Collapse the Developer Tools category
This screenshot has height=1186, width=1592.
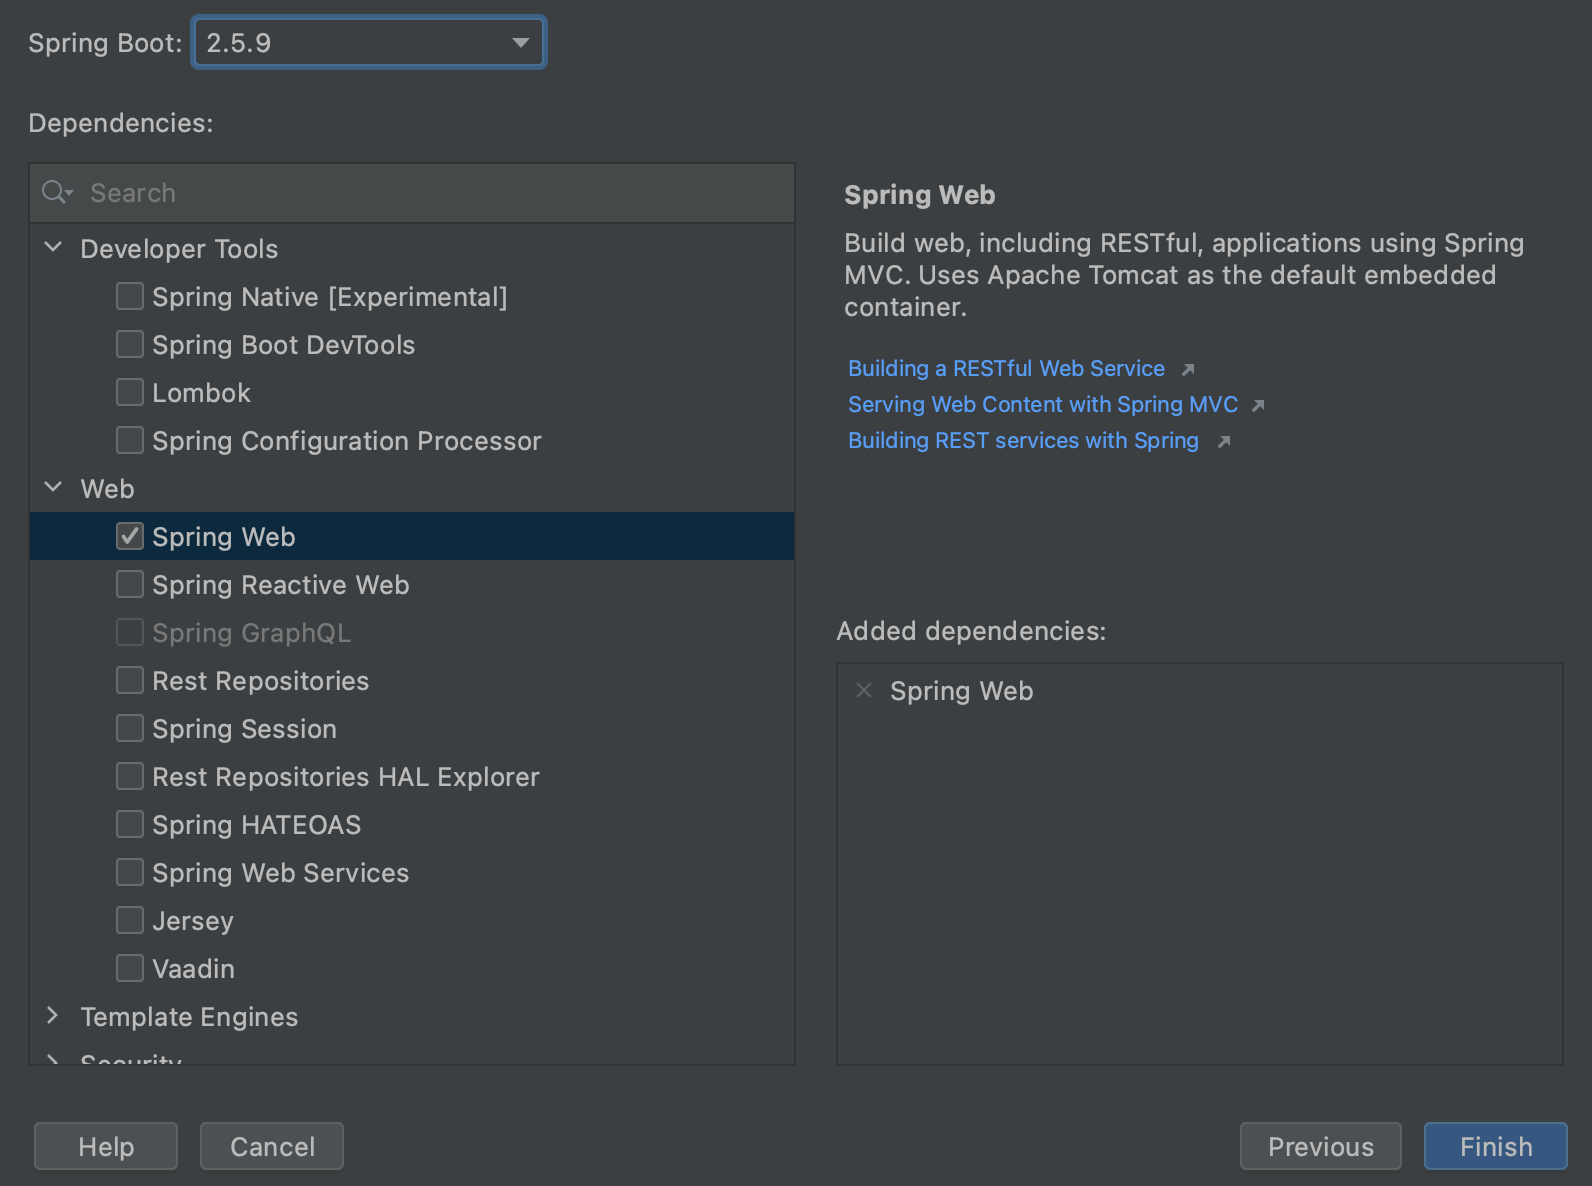pos(54,247)
